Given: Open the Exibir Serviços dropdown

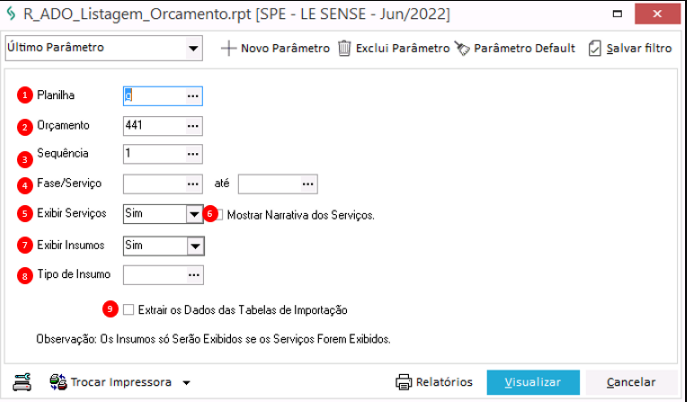Looking at the screenshot, I should pos(194,214).
